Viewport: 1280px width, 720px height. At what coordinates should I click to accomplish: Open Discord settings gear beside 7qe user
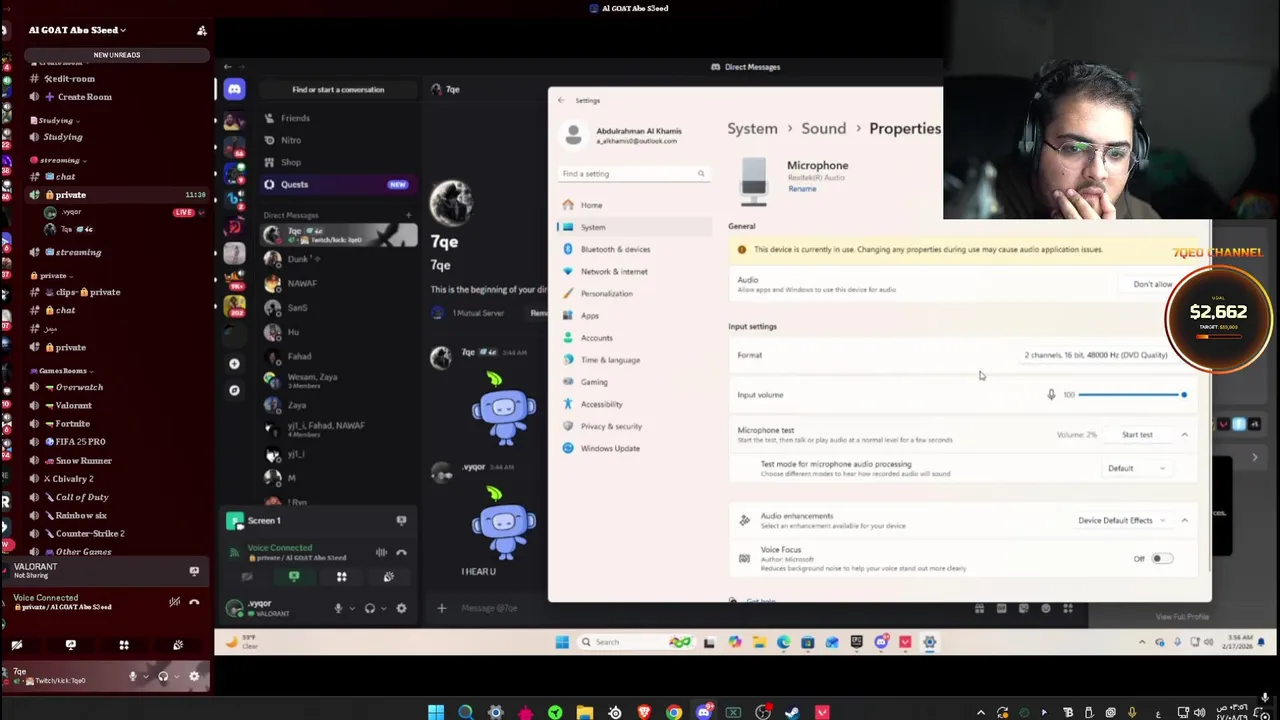click(194, 677)
